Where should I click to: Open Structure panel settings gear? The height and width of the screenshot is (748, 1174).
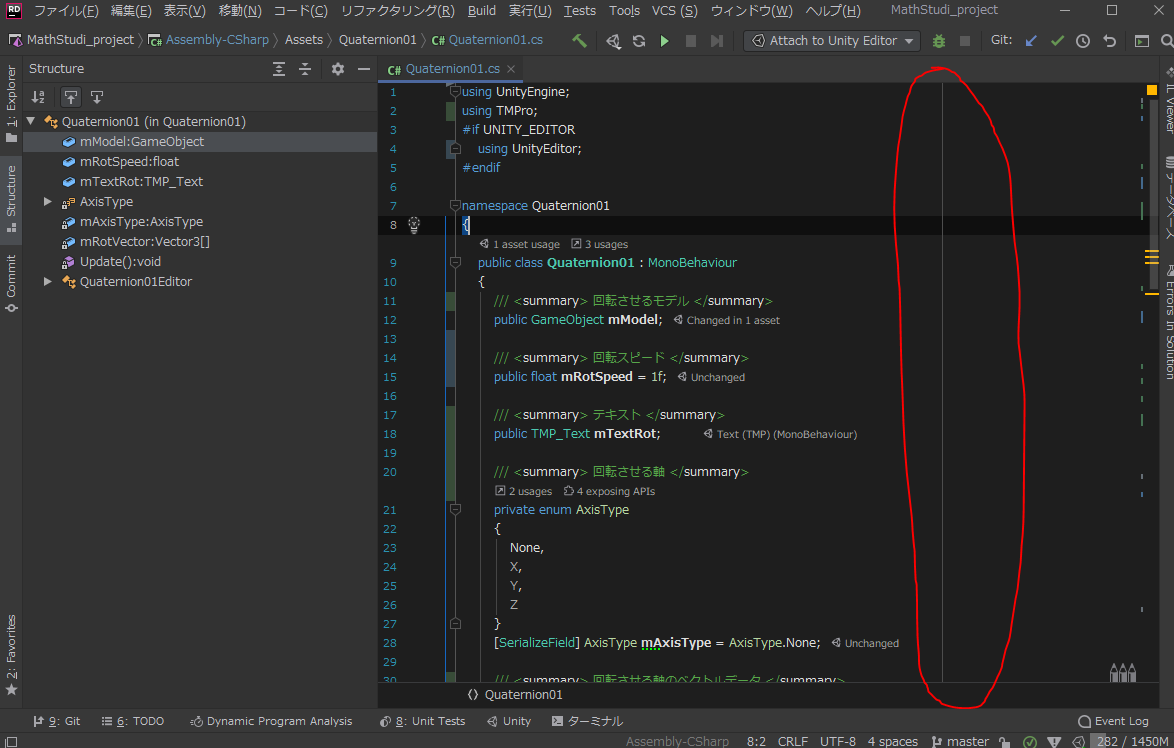point(338,69)
